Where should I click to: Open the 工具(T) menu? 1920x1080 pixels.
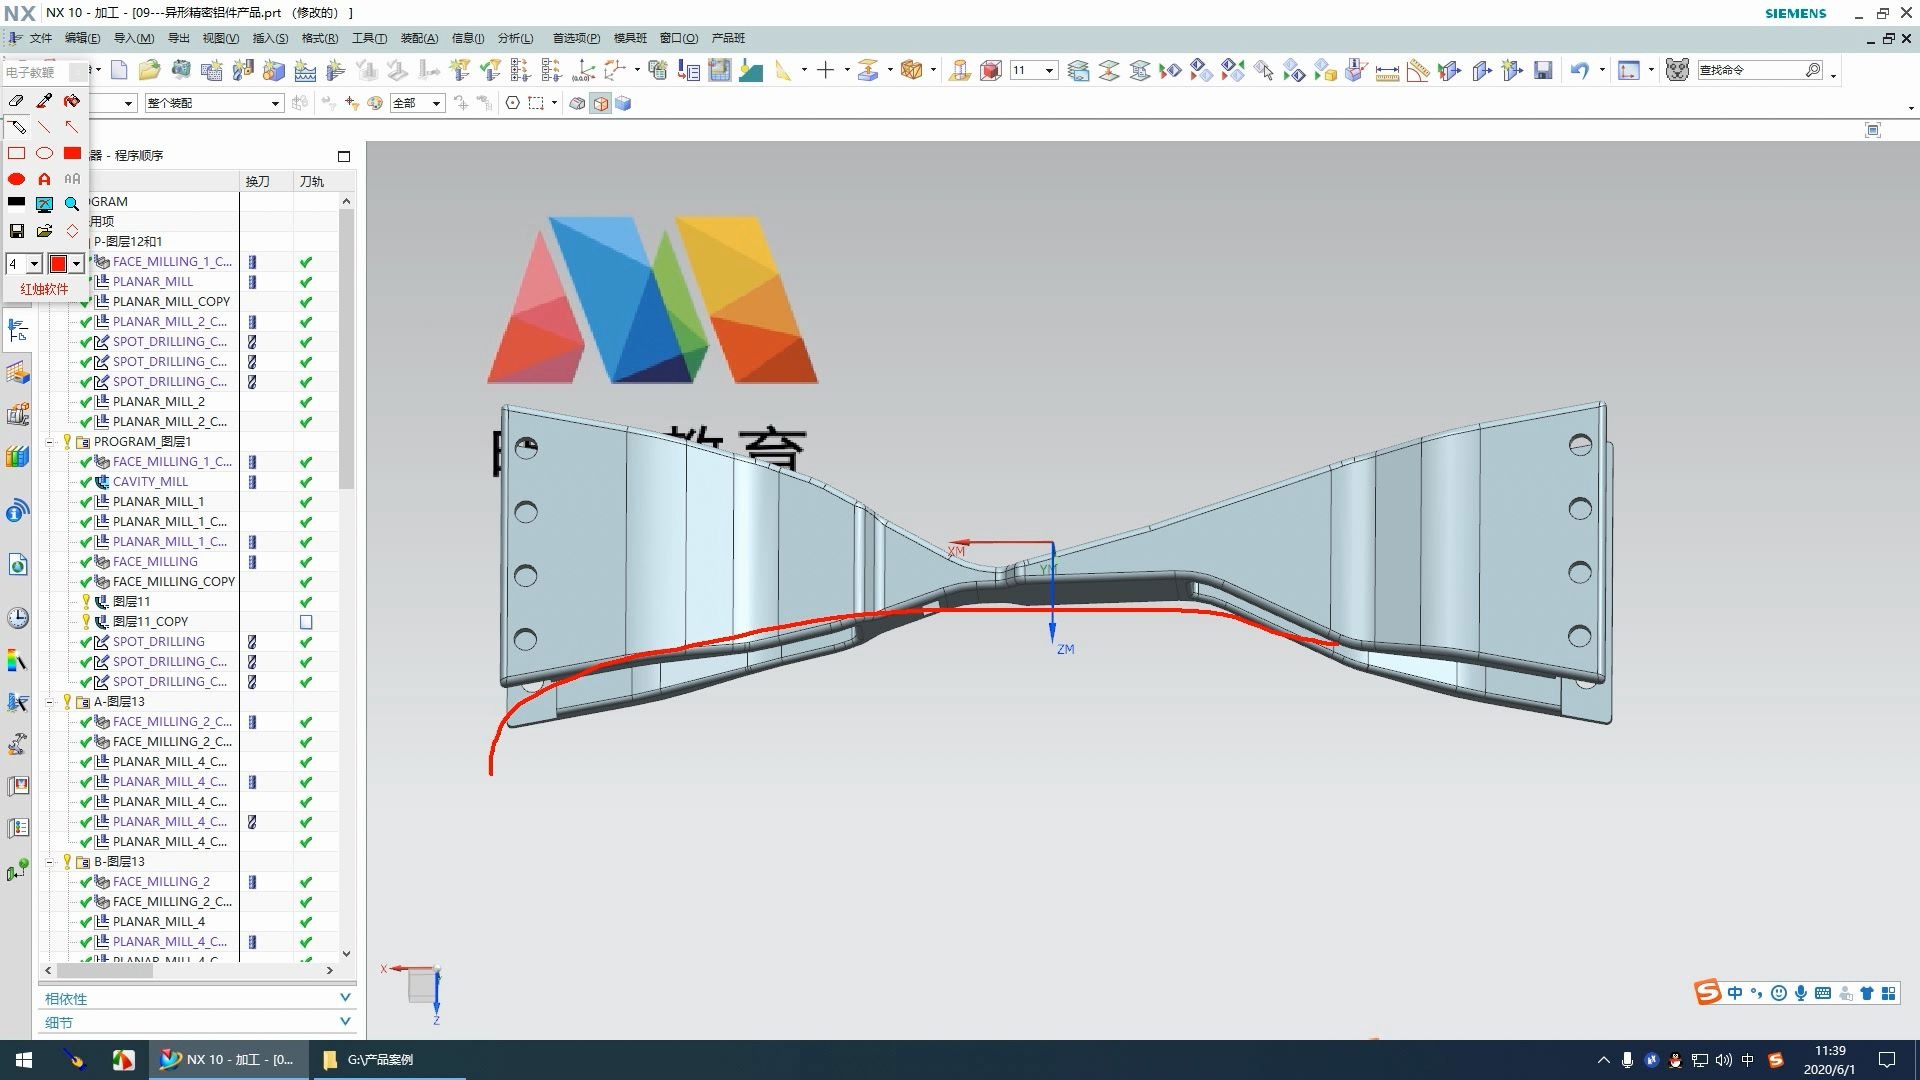tap(369, 38)
